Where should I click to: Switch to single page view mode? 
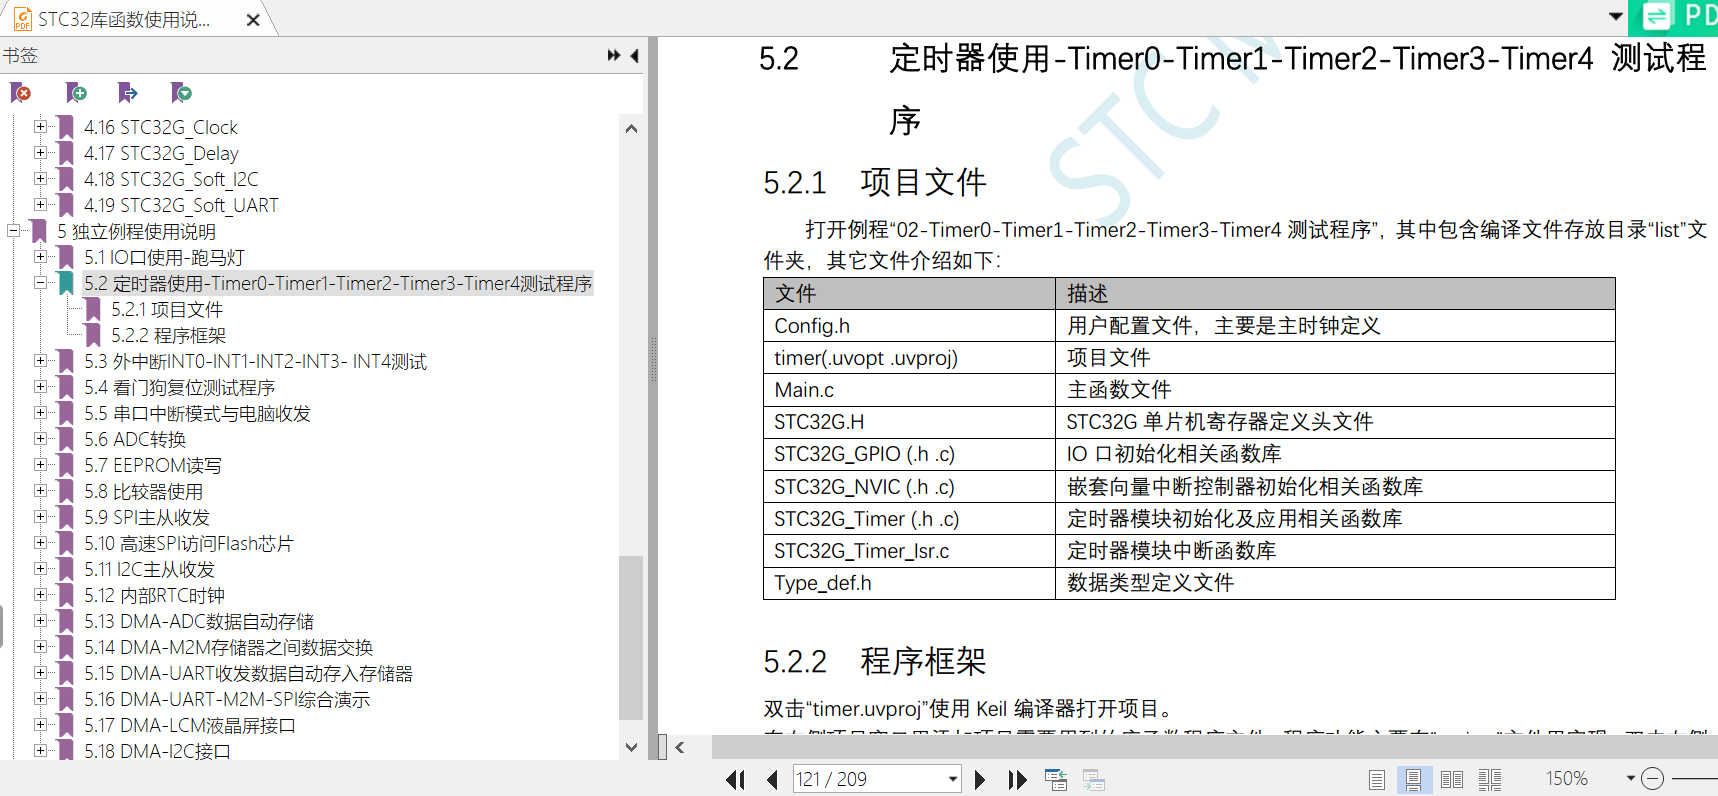point(1377,780)
